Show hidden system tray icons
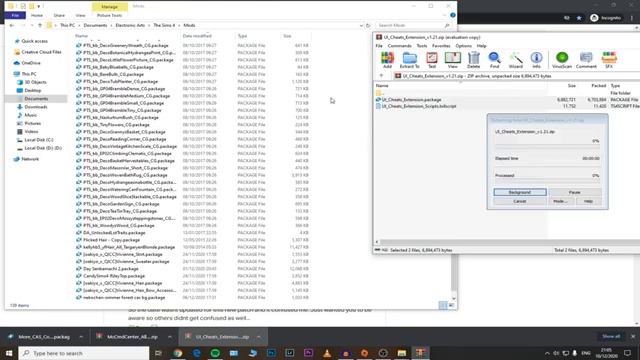Image resolution: width=640 pixels, height=360 pixels. pyautogui.click(x=547, y=353)
